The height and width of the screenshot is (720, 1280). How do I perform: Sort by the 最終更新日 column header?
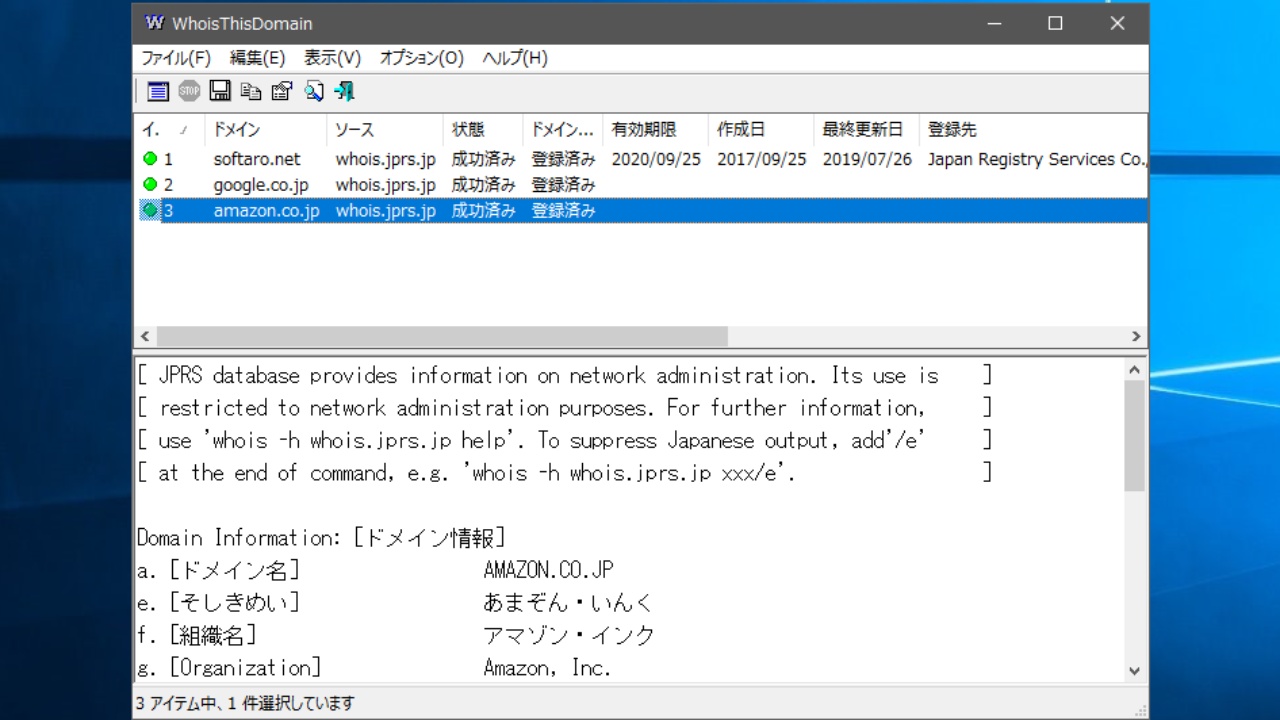click(x=867, y=129)
